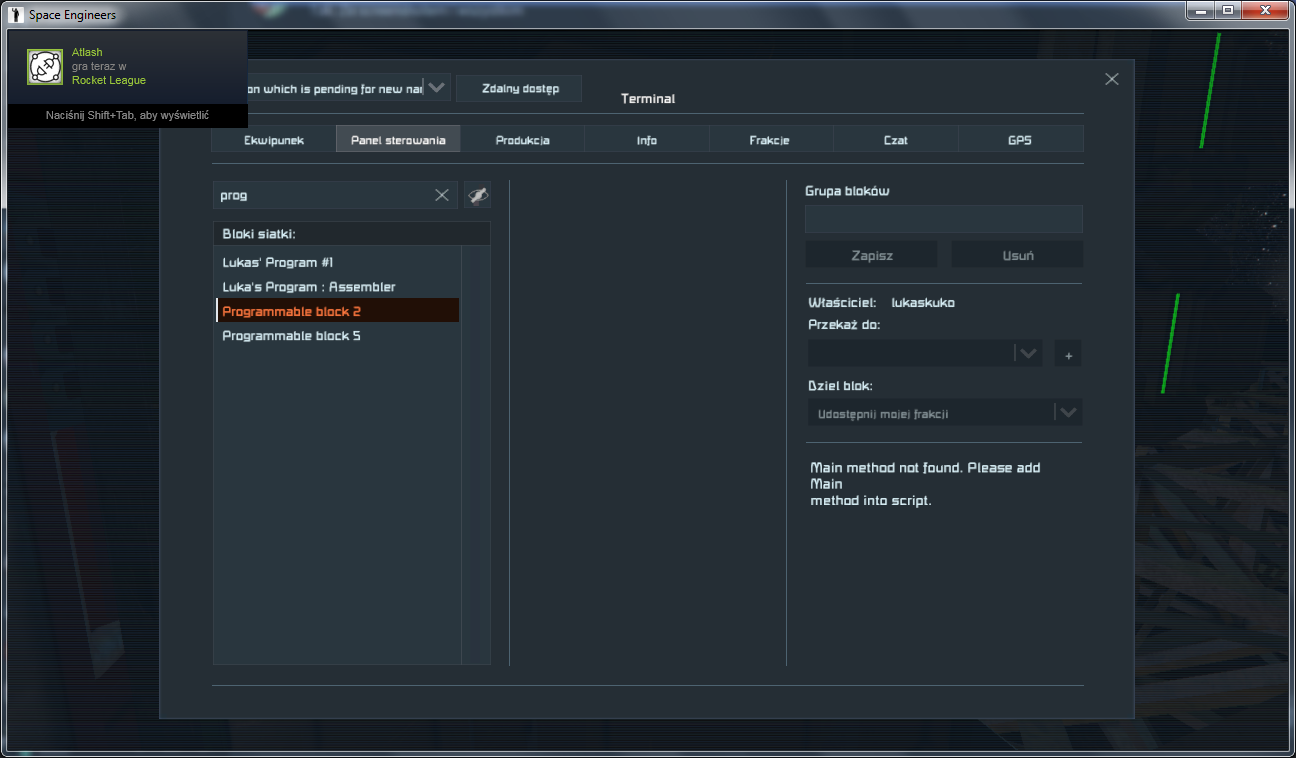Close the Terminal window with X
Screen dimensions: 1296x758
[1111, 80]
